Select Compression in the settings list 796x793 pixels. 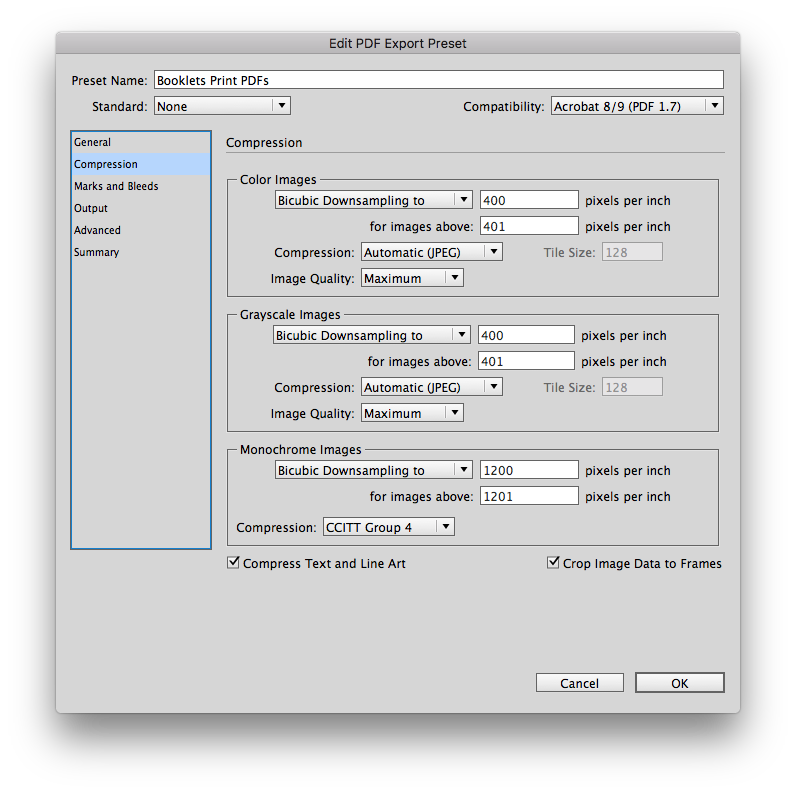[141, 164]
